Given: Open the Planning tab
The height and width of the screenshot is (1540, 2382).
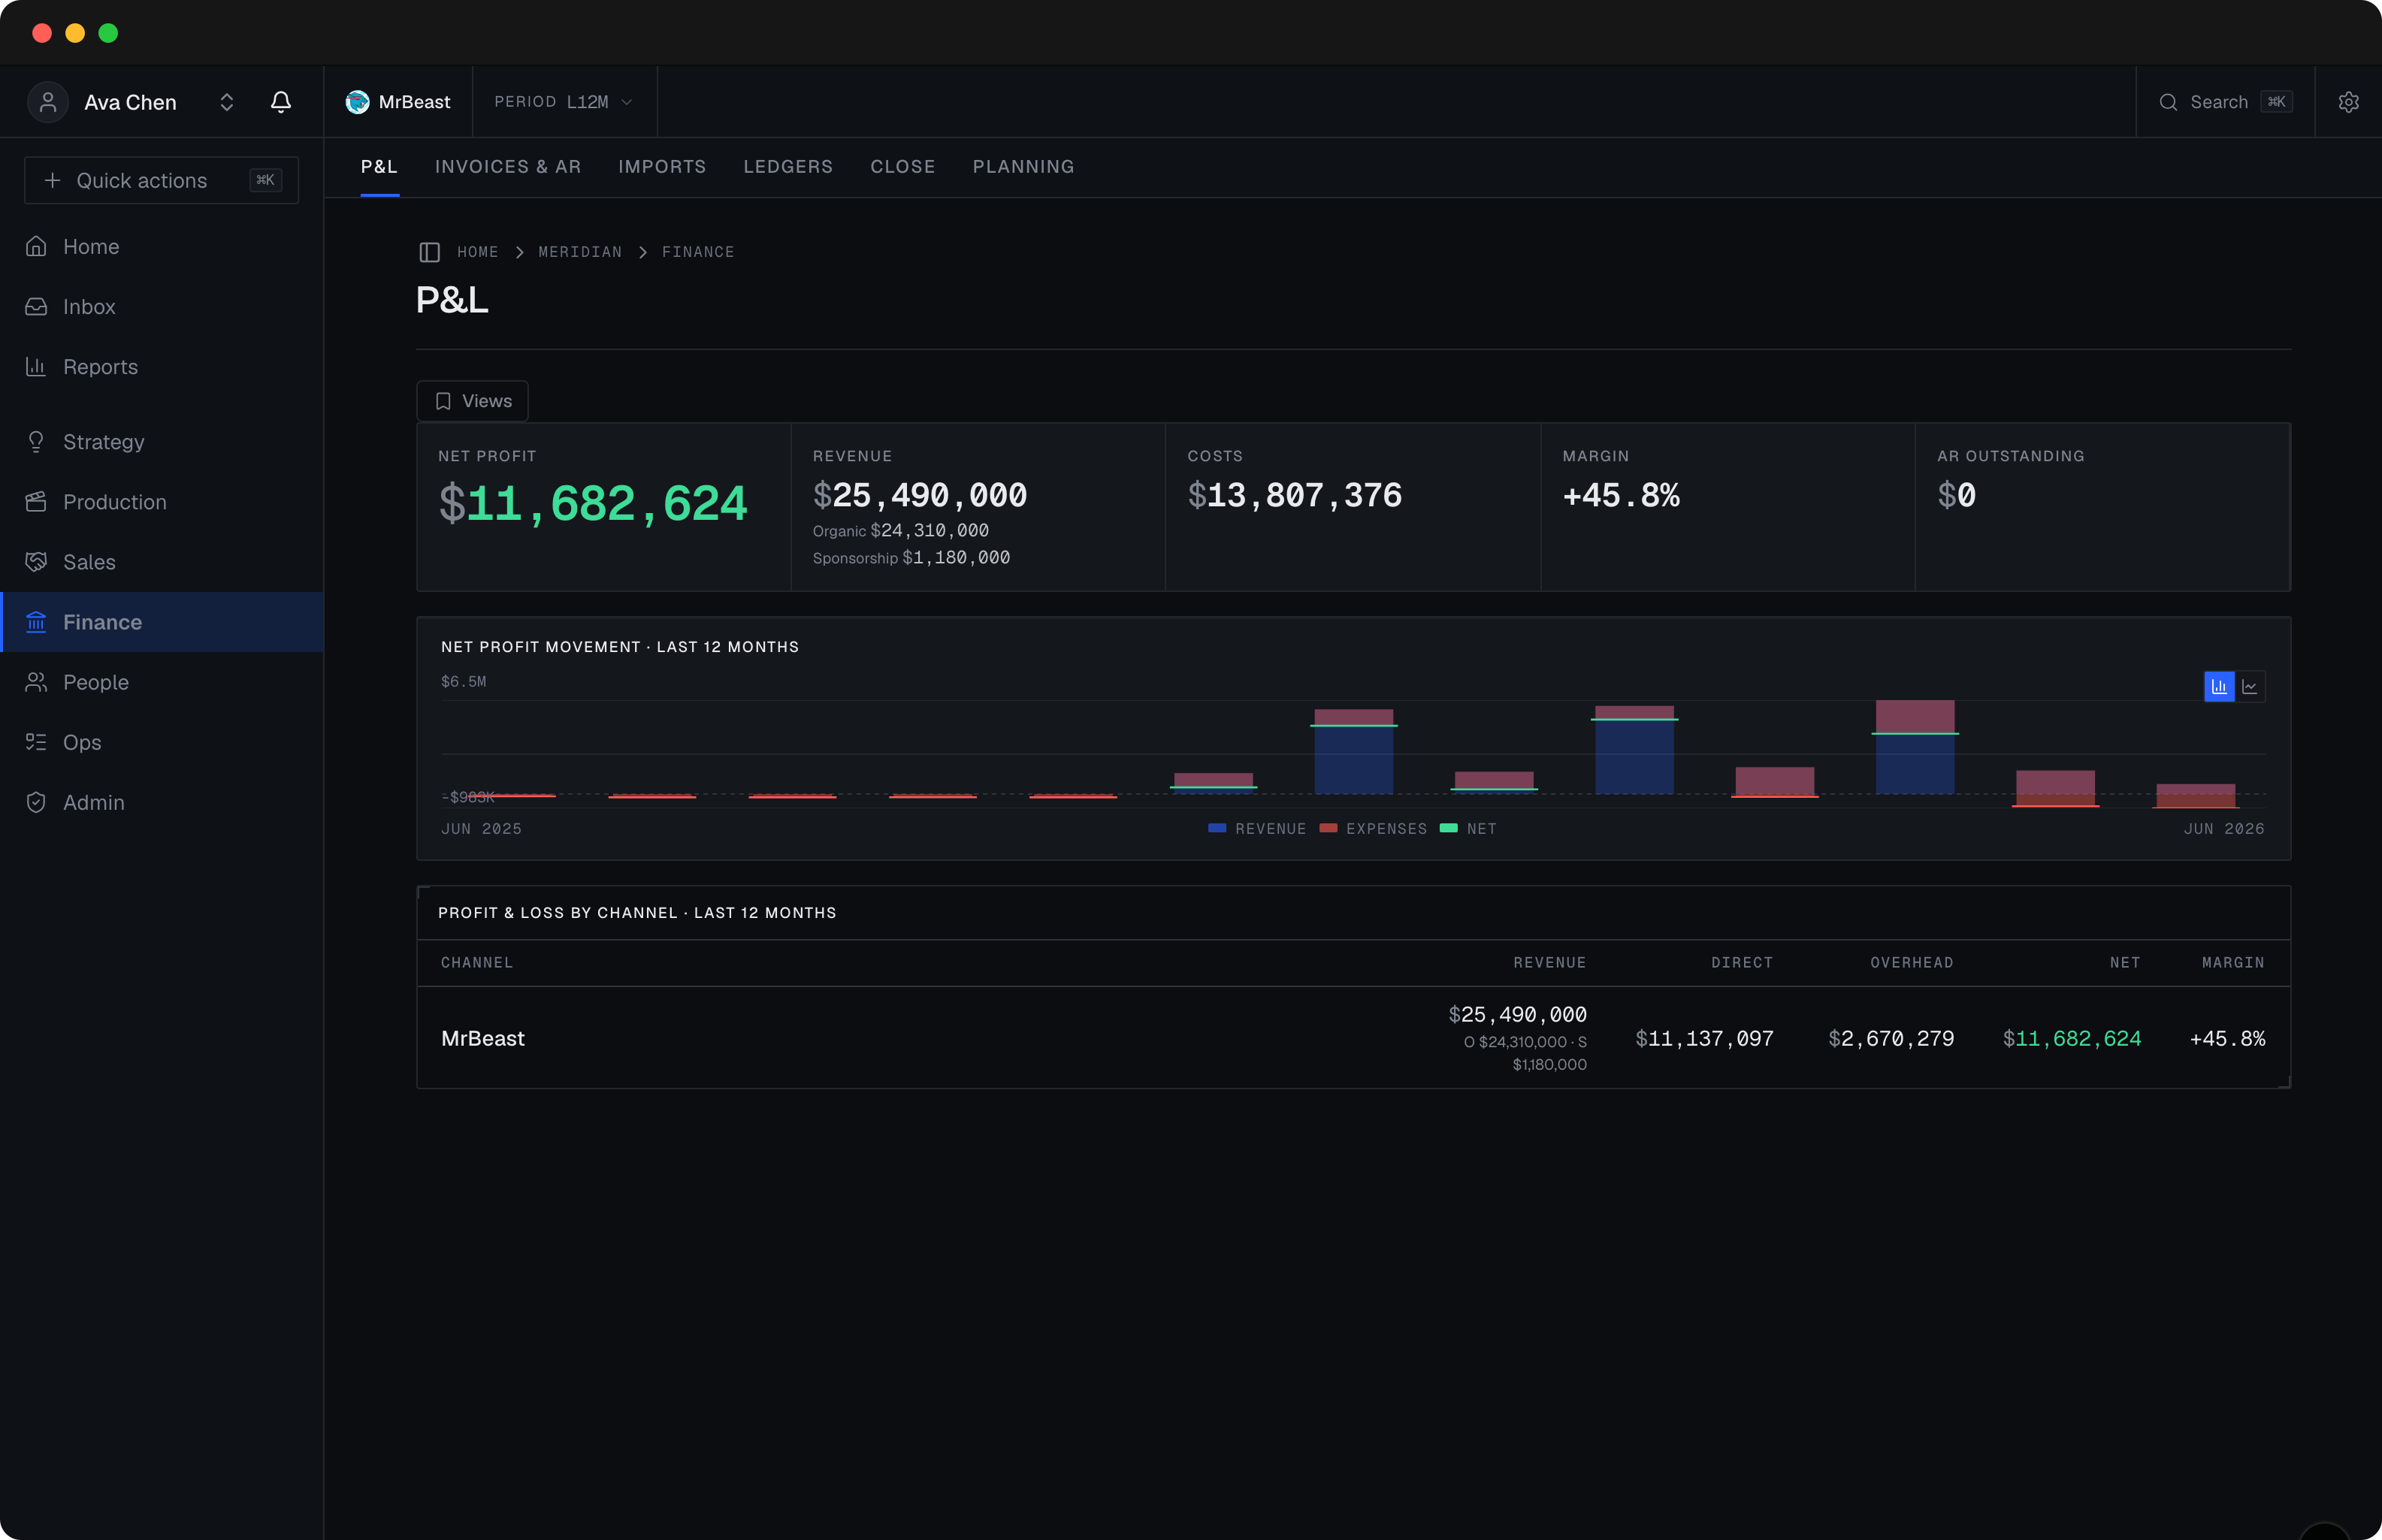Looking at the screenshot, I should tap(1023, 166).
